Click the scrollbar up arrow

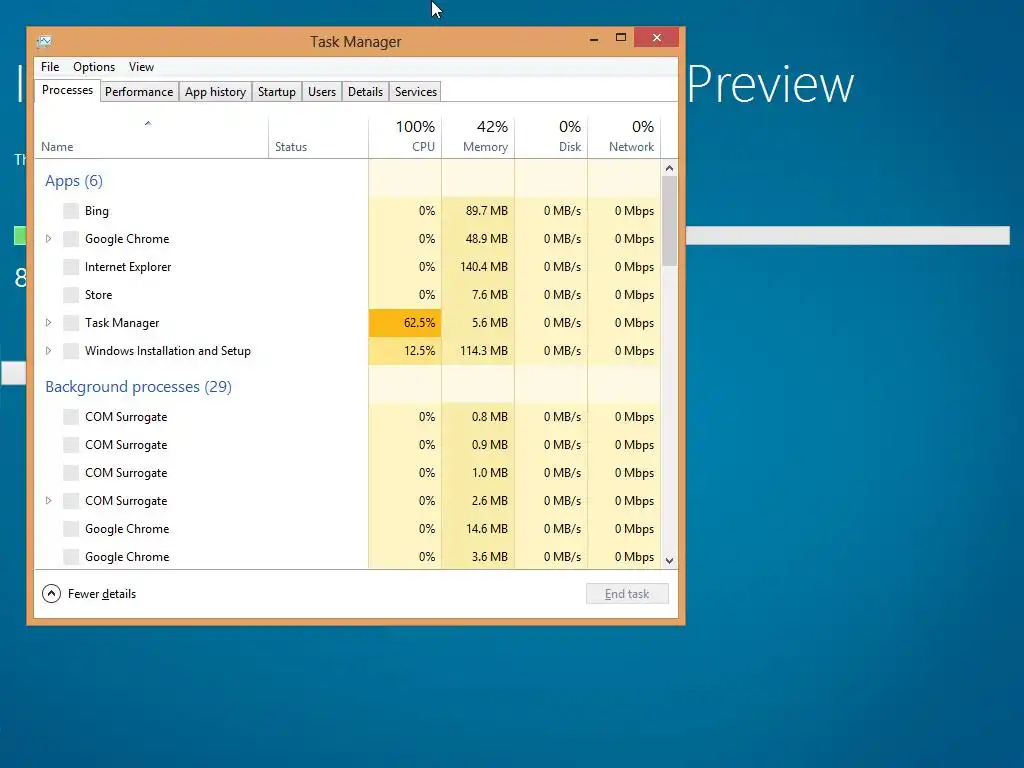point(669,168)
